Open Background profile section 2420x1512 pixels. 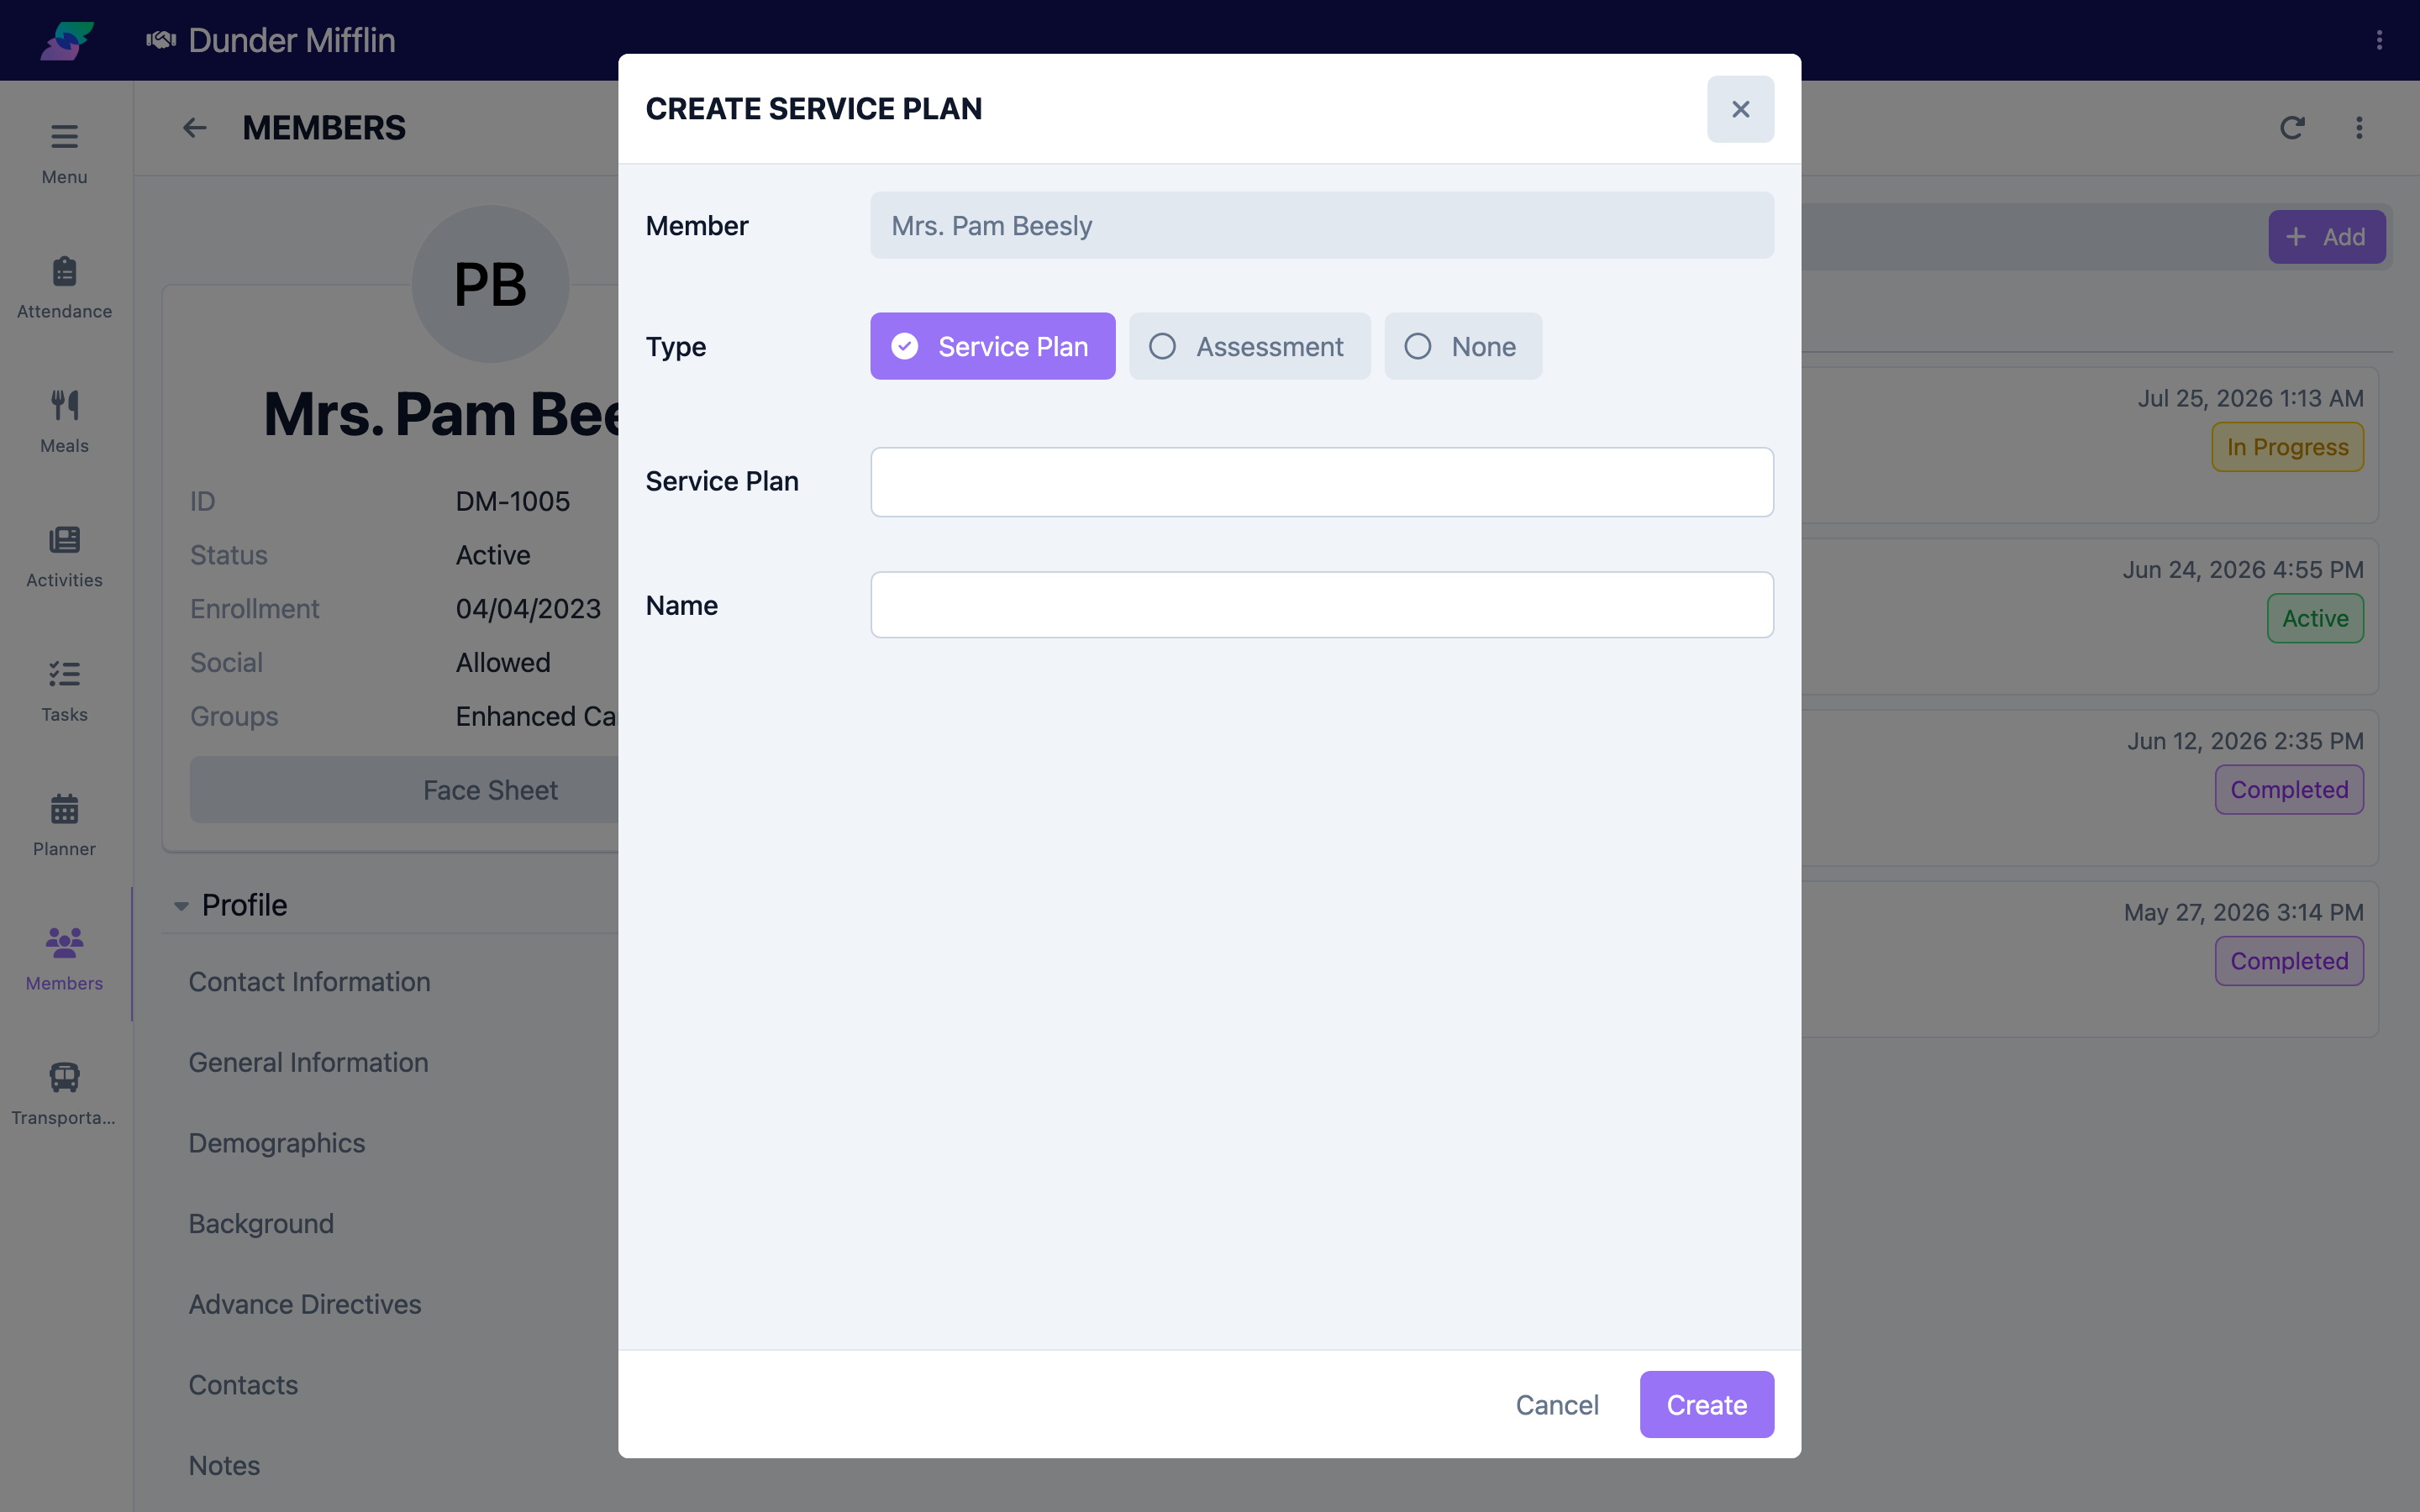[261, 1223]
